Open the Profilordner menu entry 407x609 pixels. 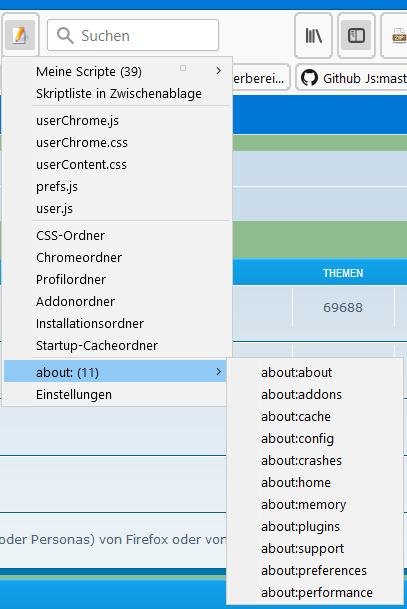(x=71, y=280)
